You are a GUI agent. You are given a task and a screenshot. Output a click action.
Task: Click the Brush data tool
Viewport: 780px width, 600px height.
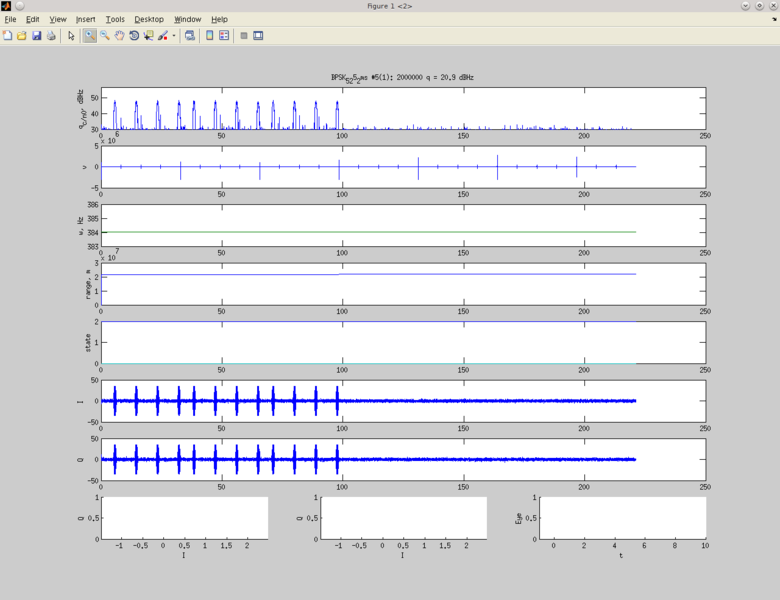162,36
